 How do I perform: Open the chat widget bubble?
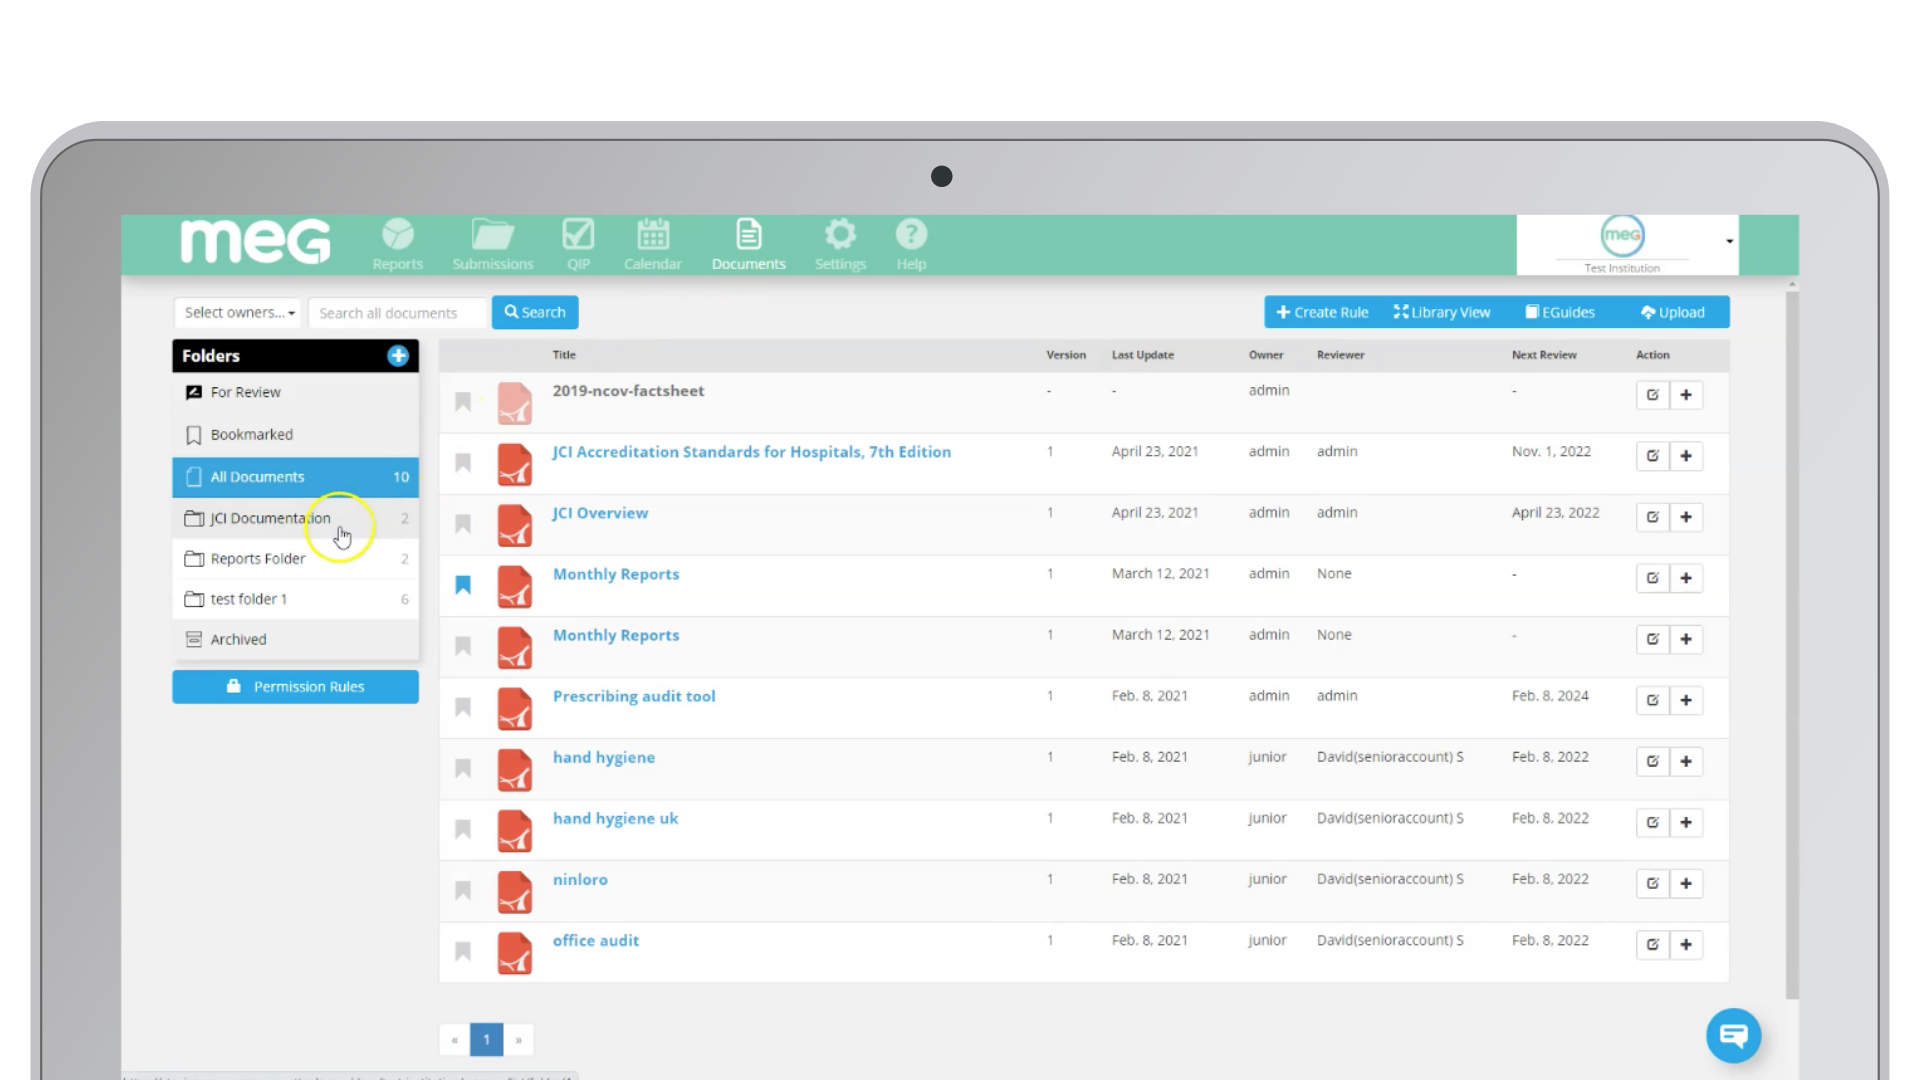coord(1733,1036)
